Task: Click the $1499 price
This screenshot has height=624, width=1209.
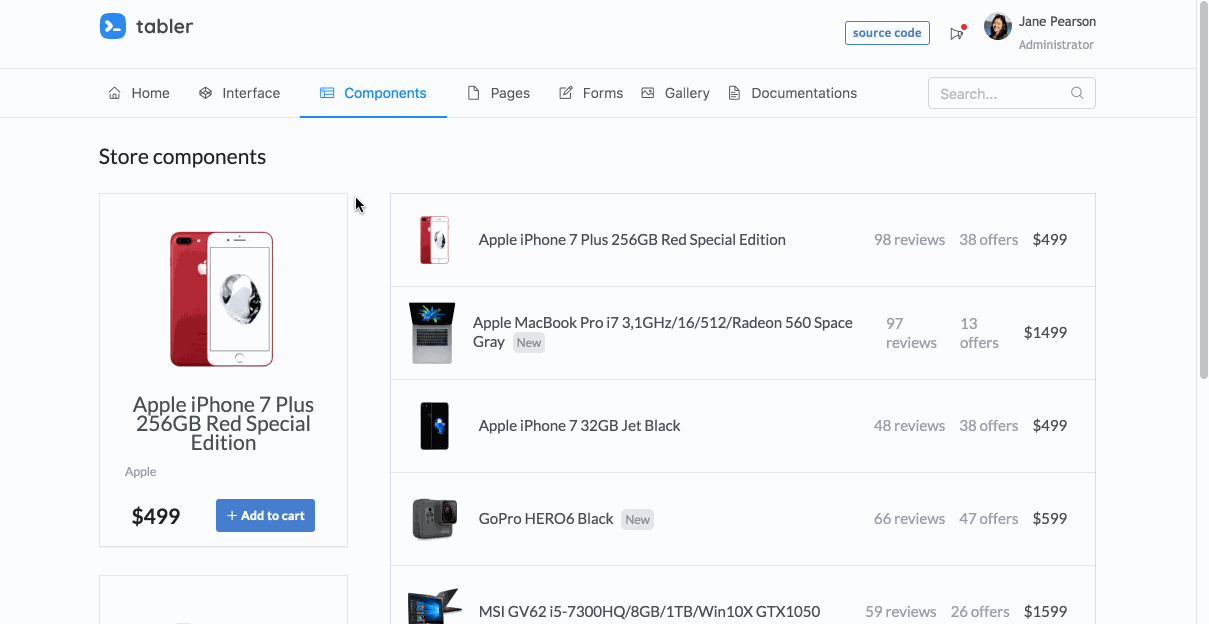Action: [1045, 333]
